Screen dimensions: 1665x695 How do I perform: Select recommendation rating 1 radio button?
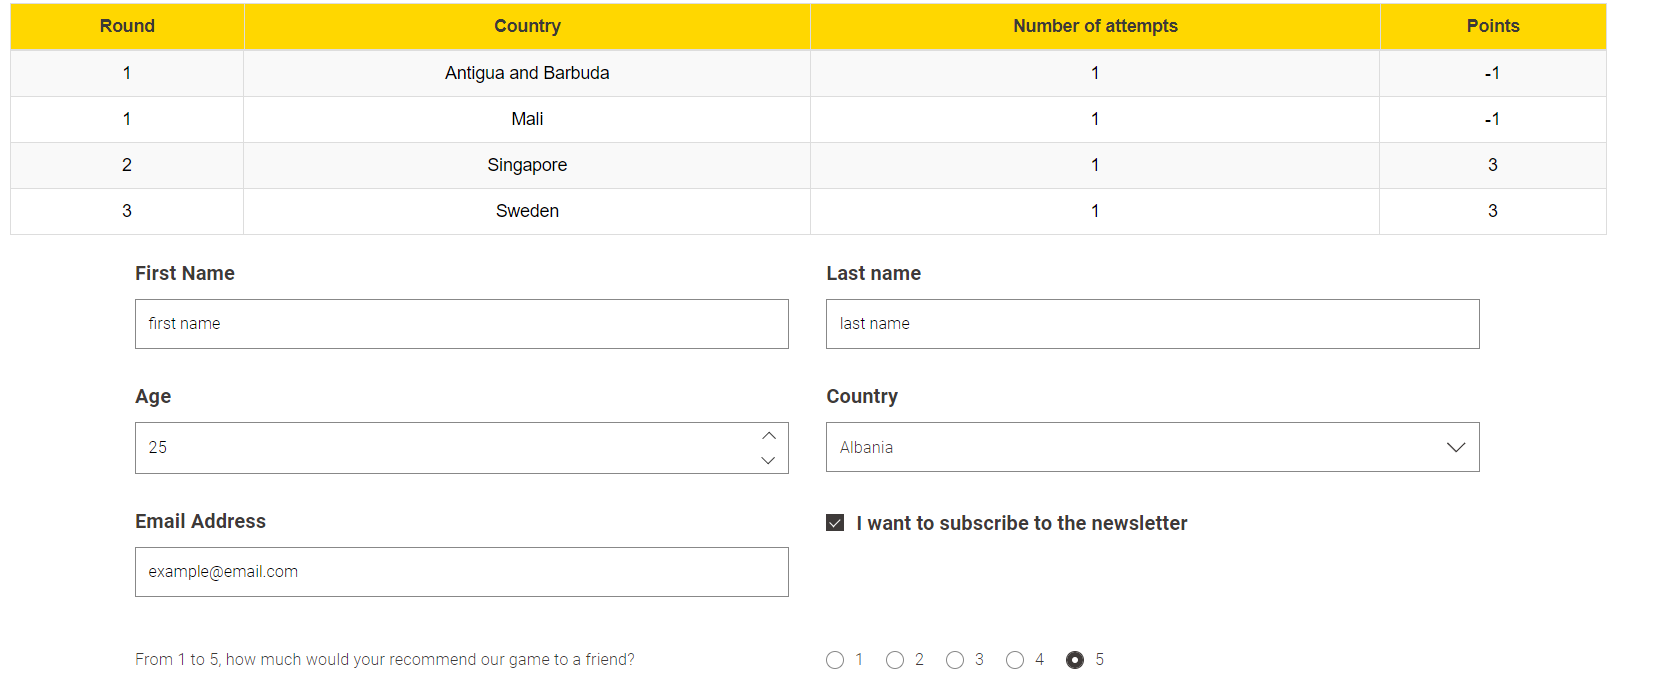(835, 660)
